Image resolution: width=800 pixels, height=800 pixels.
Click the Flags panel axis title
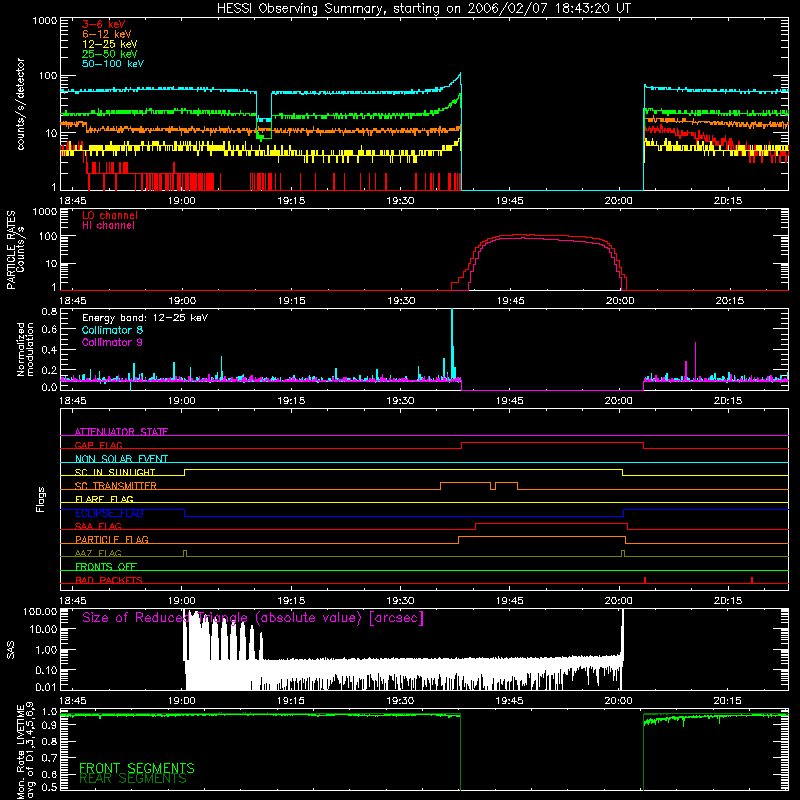[x=40, y=499]
